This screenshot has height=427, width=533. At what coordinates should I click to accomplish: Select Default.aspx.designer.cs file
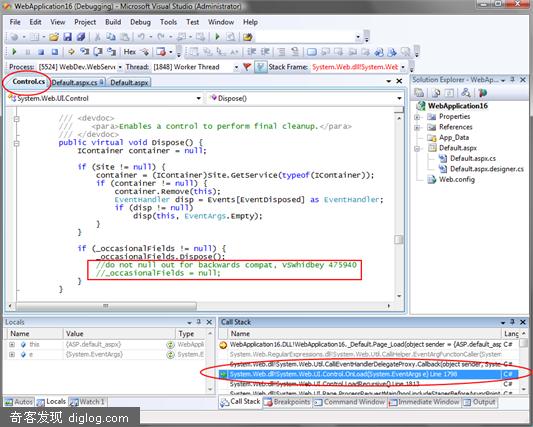pos(486,169)
